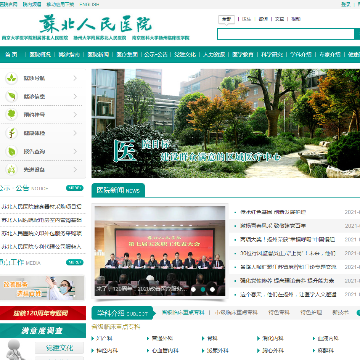Open the teal 满意度调查 survey banner
Viewport: 360px width, 360px height.
tap(43, 331)
